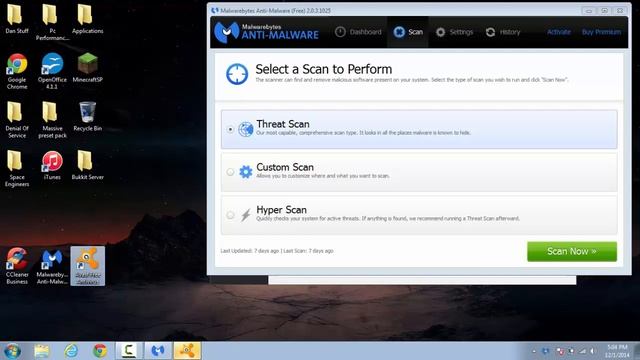The height and width of the screenshot is (360, 640).
Task: Open the Settings tab
Action: click(x=454, y=32)
